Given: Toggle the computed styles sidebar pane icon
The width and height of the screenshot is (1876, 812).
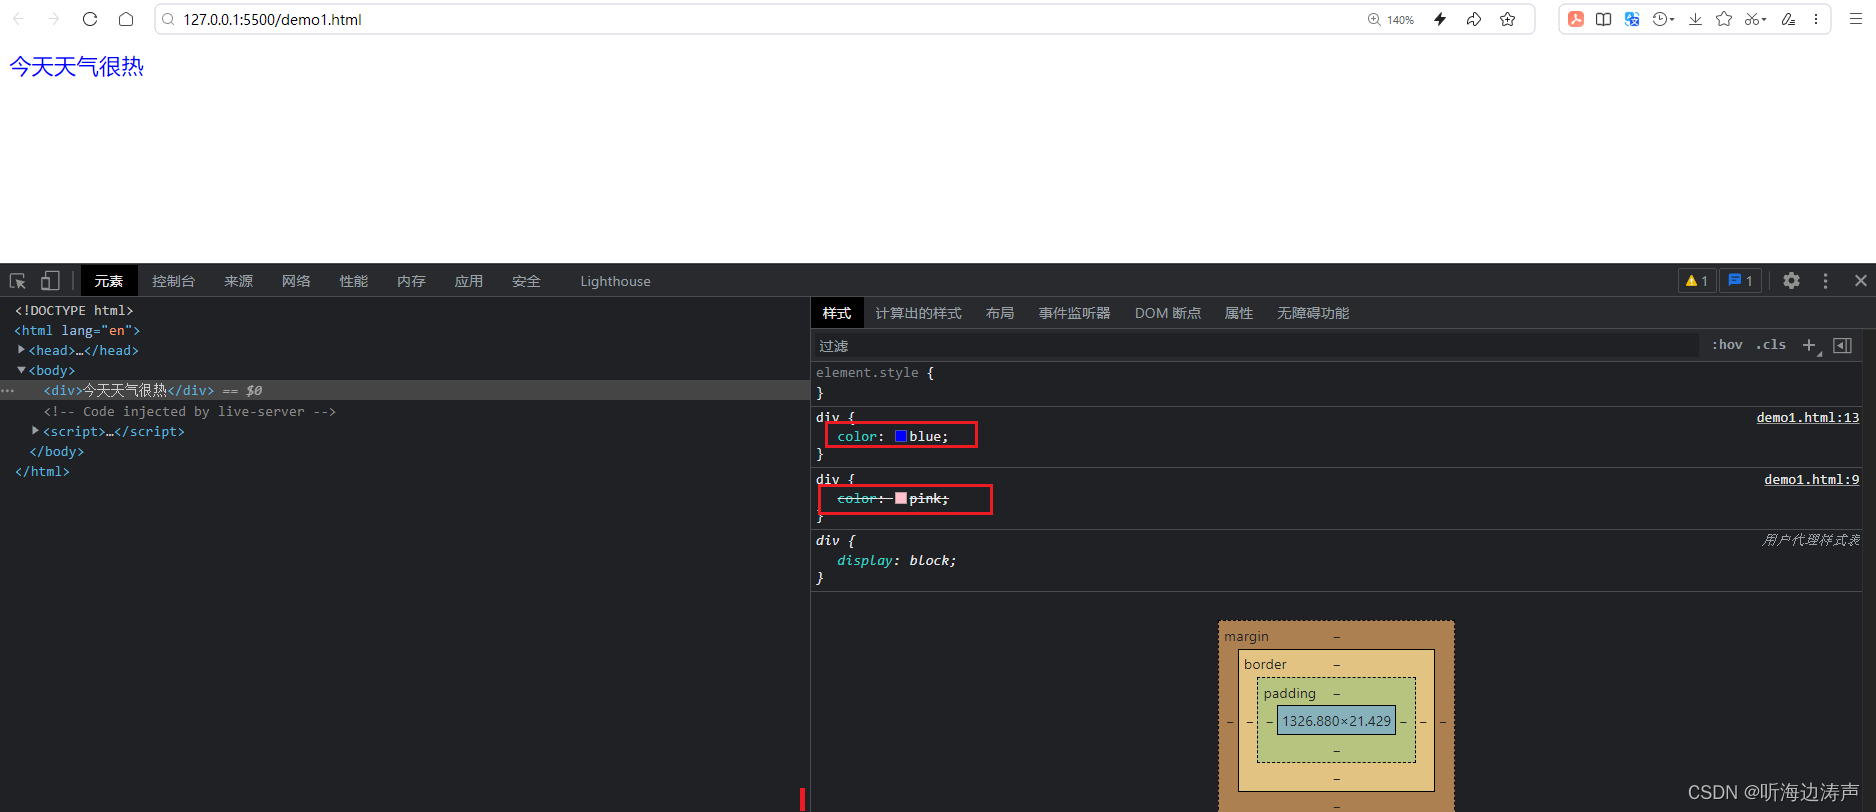Looking at the screenshot, I should pyautogui.click(x=1843, y=345).
